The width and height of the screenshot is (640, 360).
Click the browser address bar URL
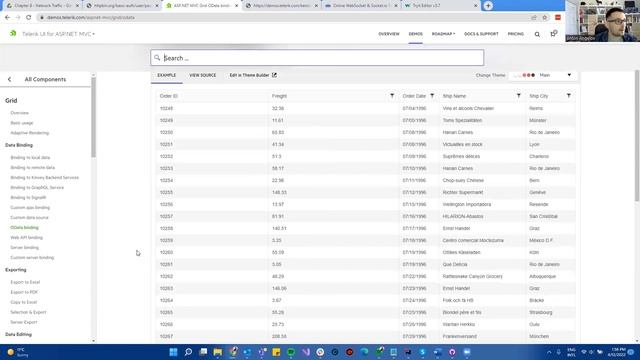(x=91, y=18)
